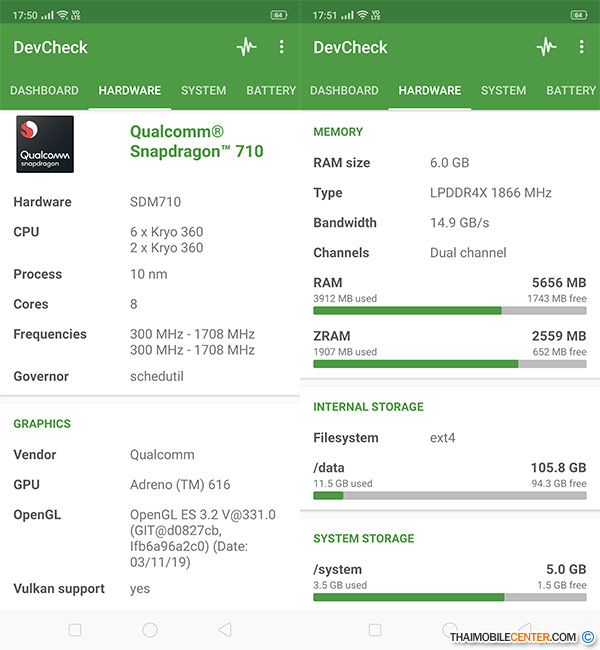Tap the INTERNAL STORAGE section header
Viewport: 600px width, 650px height.
click(368, 407)
